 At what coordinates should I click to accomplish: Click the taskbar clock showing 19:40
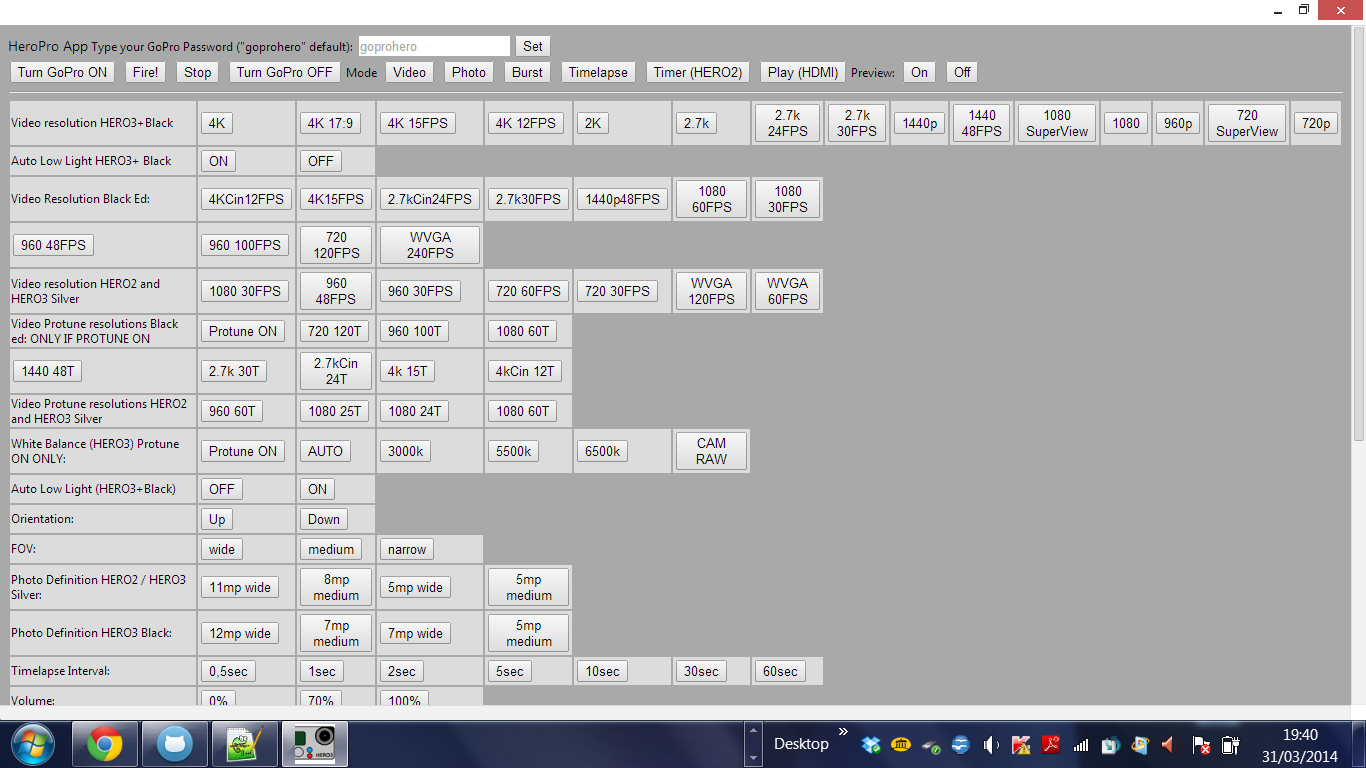tap(1298, 735)
